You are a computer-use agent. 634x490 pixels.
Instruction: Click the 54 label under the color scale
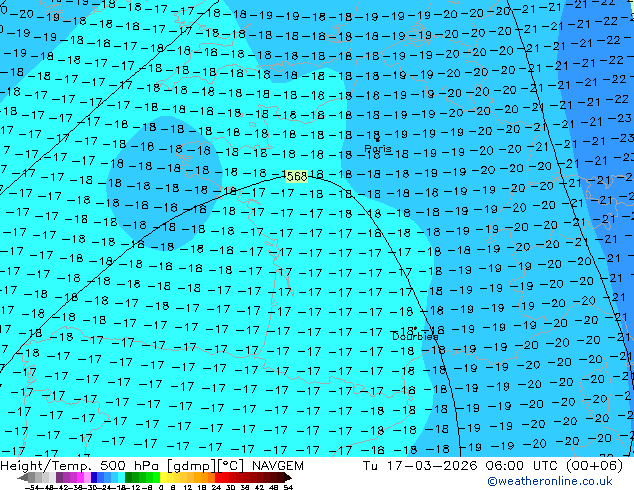tap(288, 488)
